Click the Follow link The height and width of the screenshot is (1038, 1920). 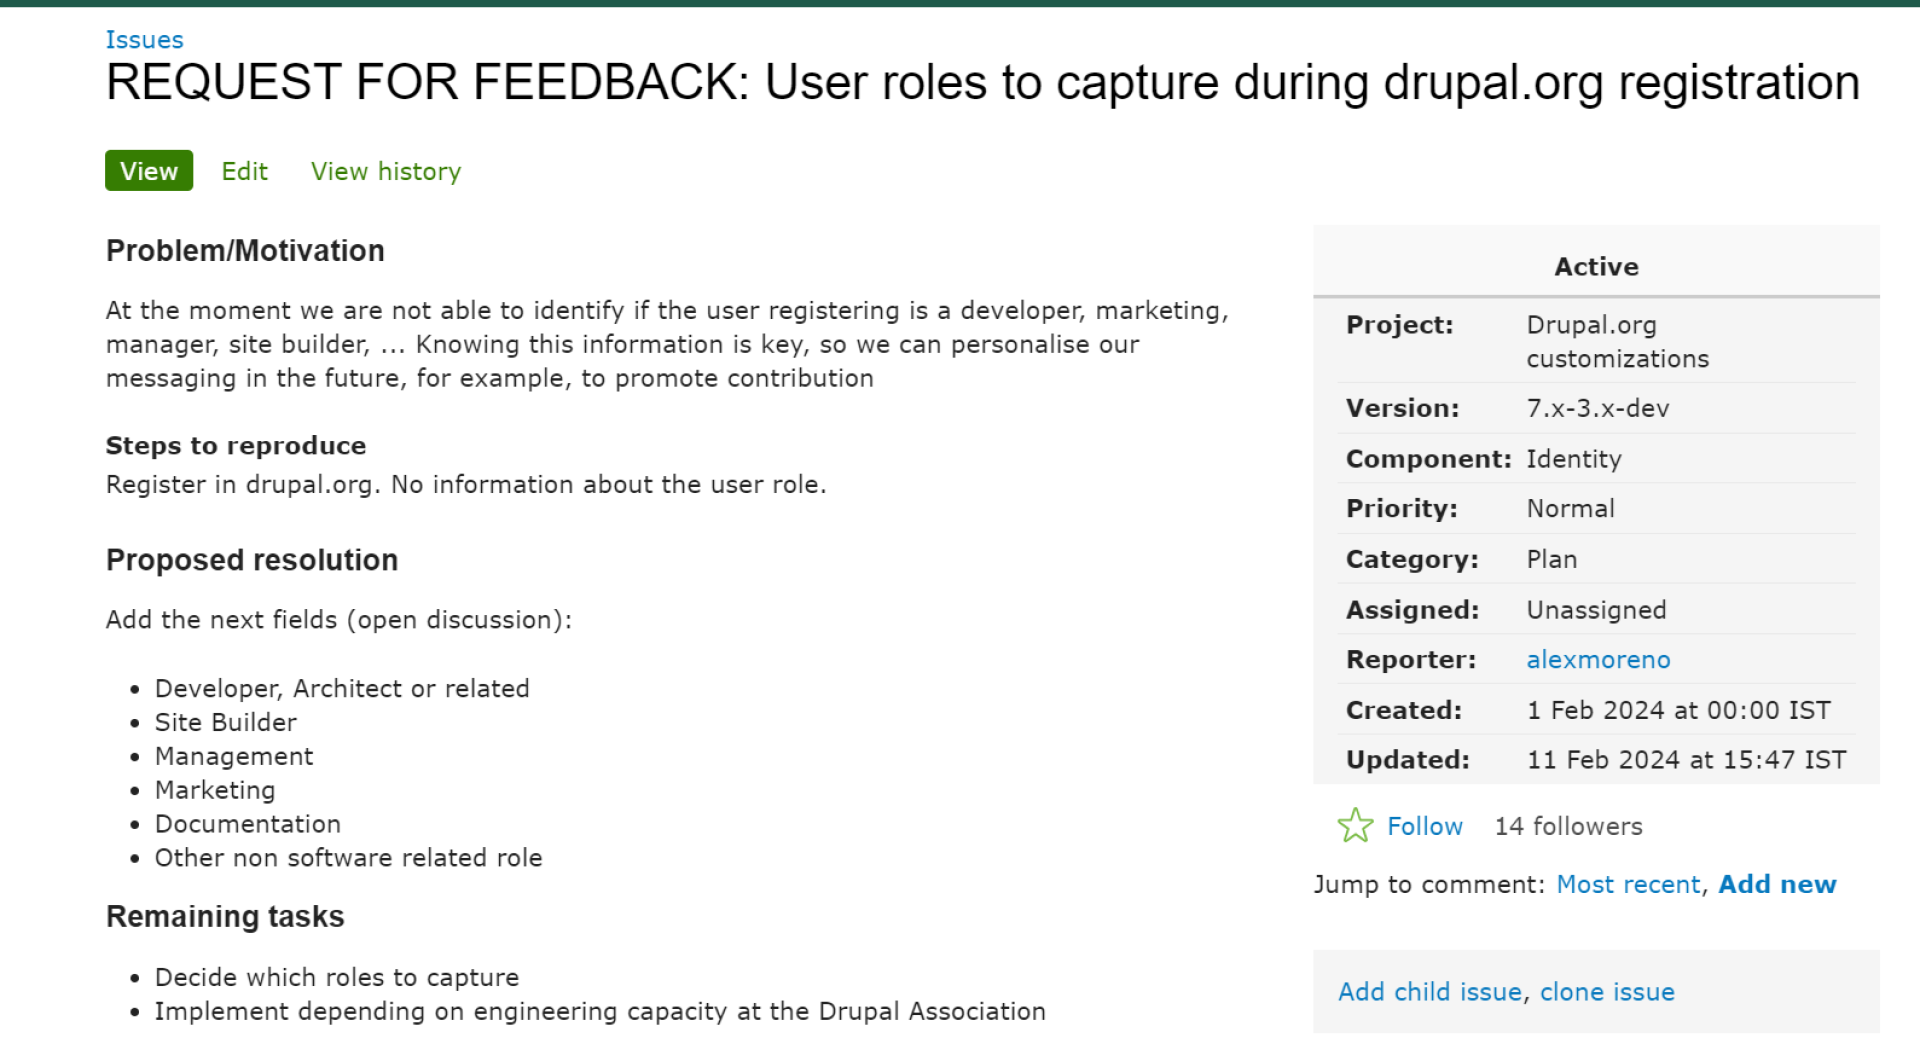coord(1425,826)
